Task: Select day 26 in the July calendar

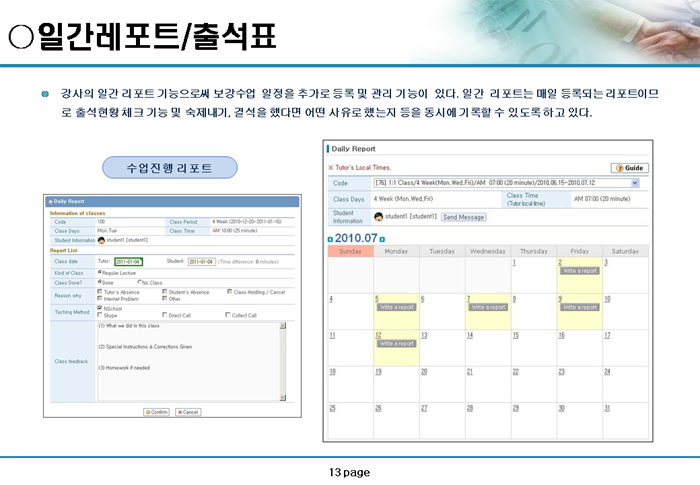Action: coord(378,408)
